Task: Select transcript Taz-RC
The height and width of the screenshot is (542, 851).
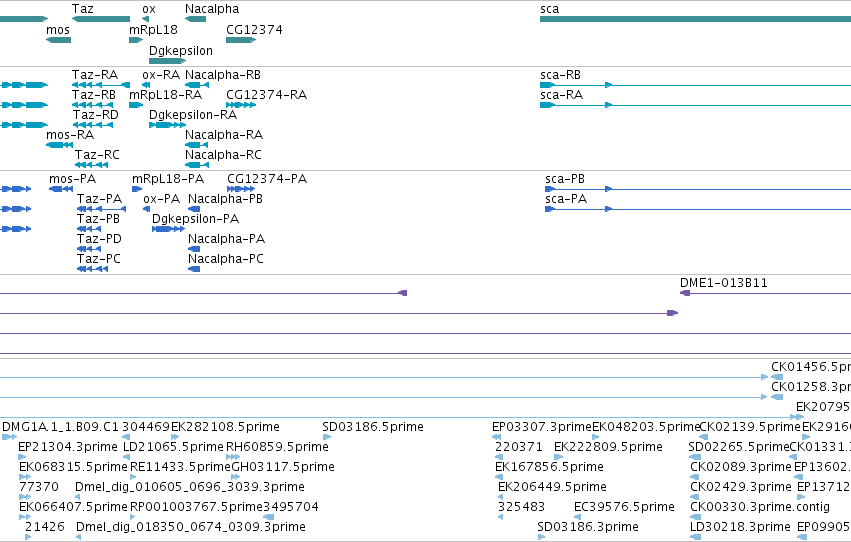Action: (x=91, y=165)
